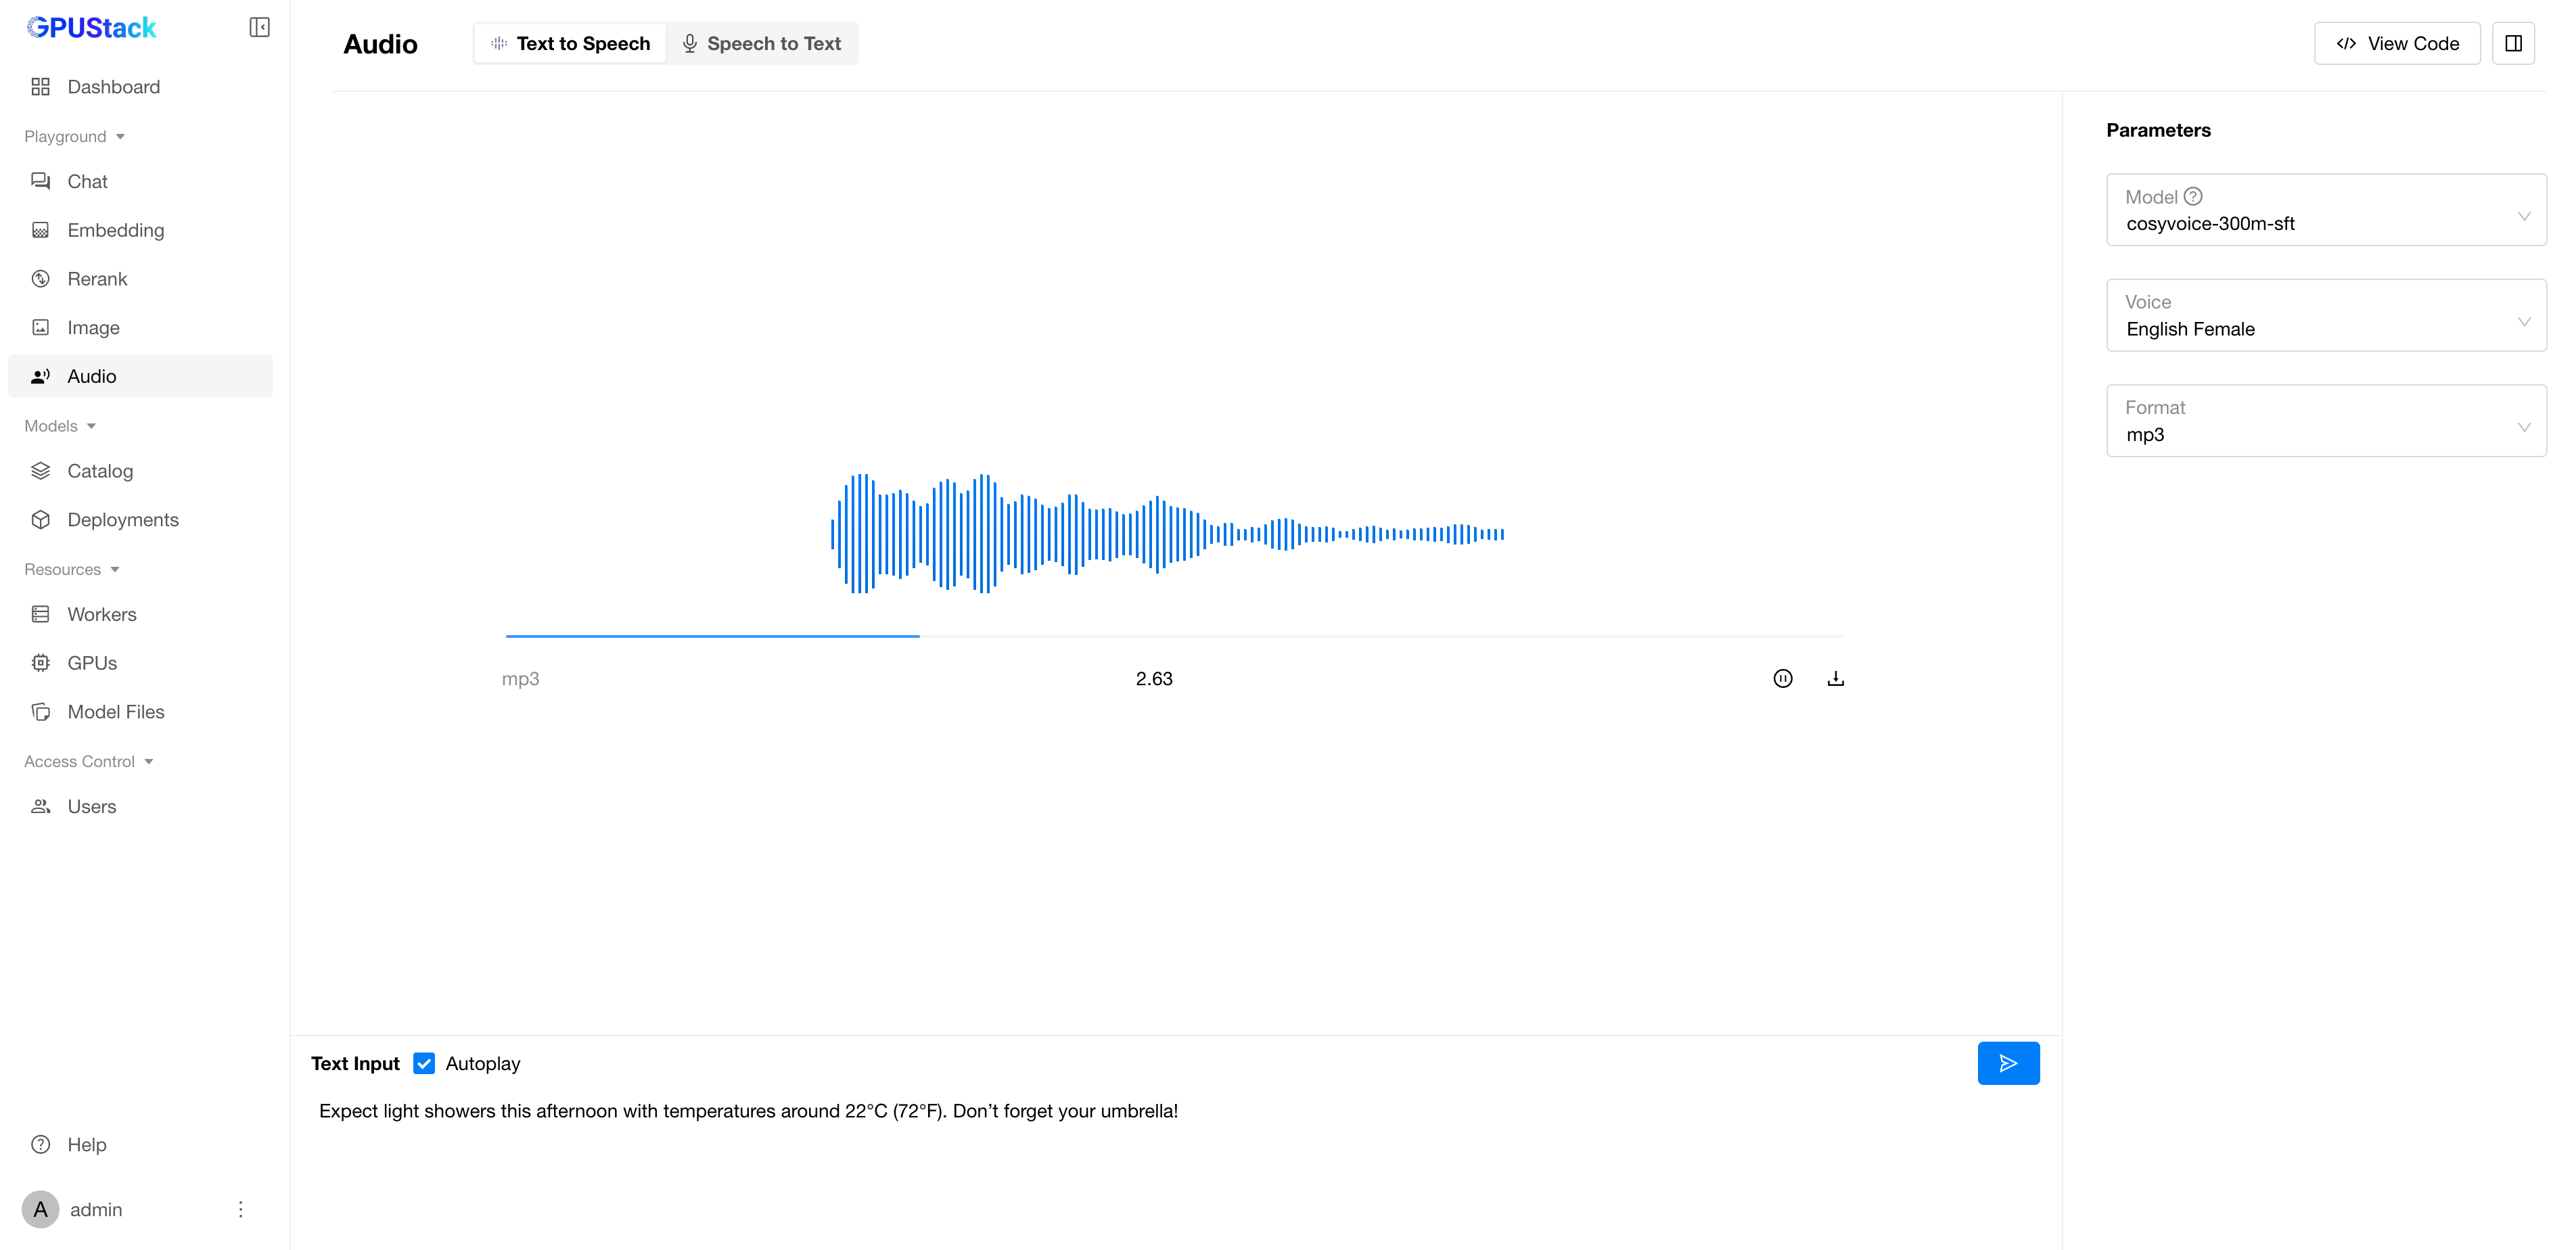
Task: Switch to the Speech to Text tab
Action: 762,44
